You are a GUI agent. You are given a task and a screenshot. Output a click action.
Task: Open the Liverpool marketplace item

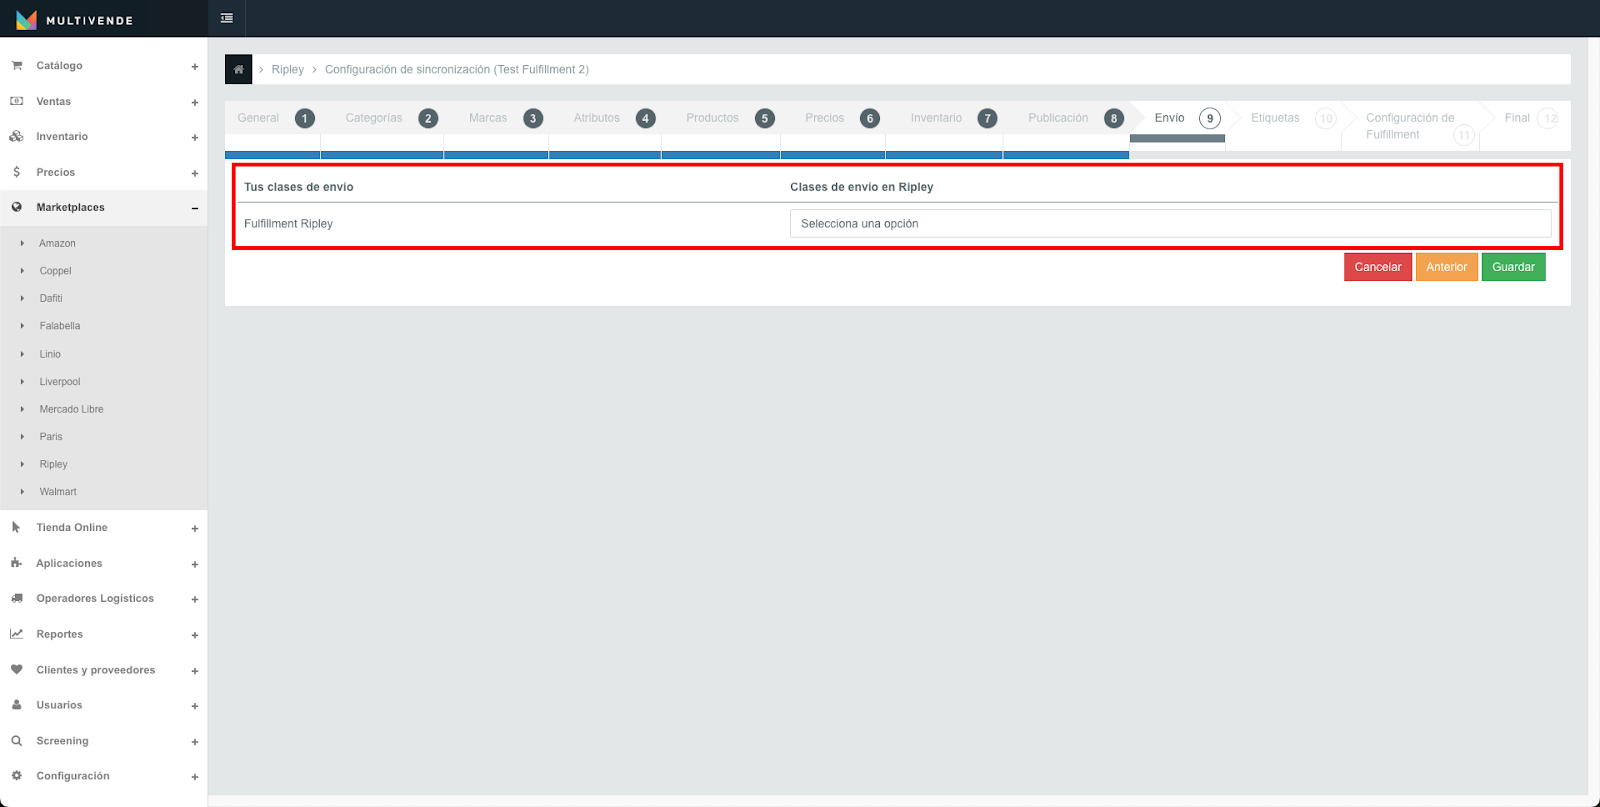pos(60,382)
